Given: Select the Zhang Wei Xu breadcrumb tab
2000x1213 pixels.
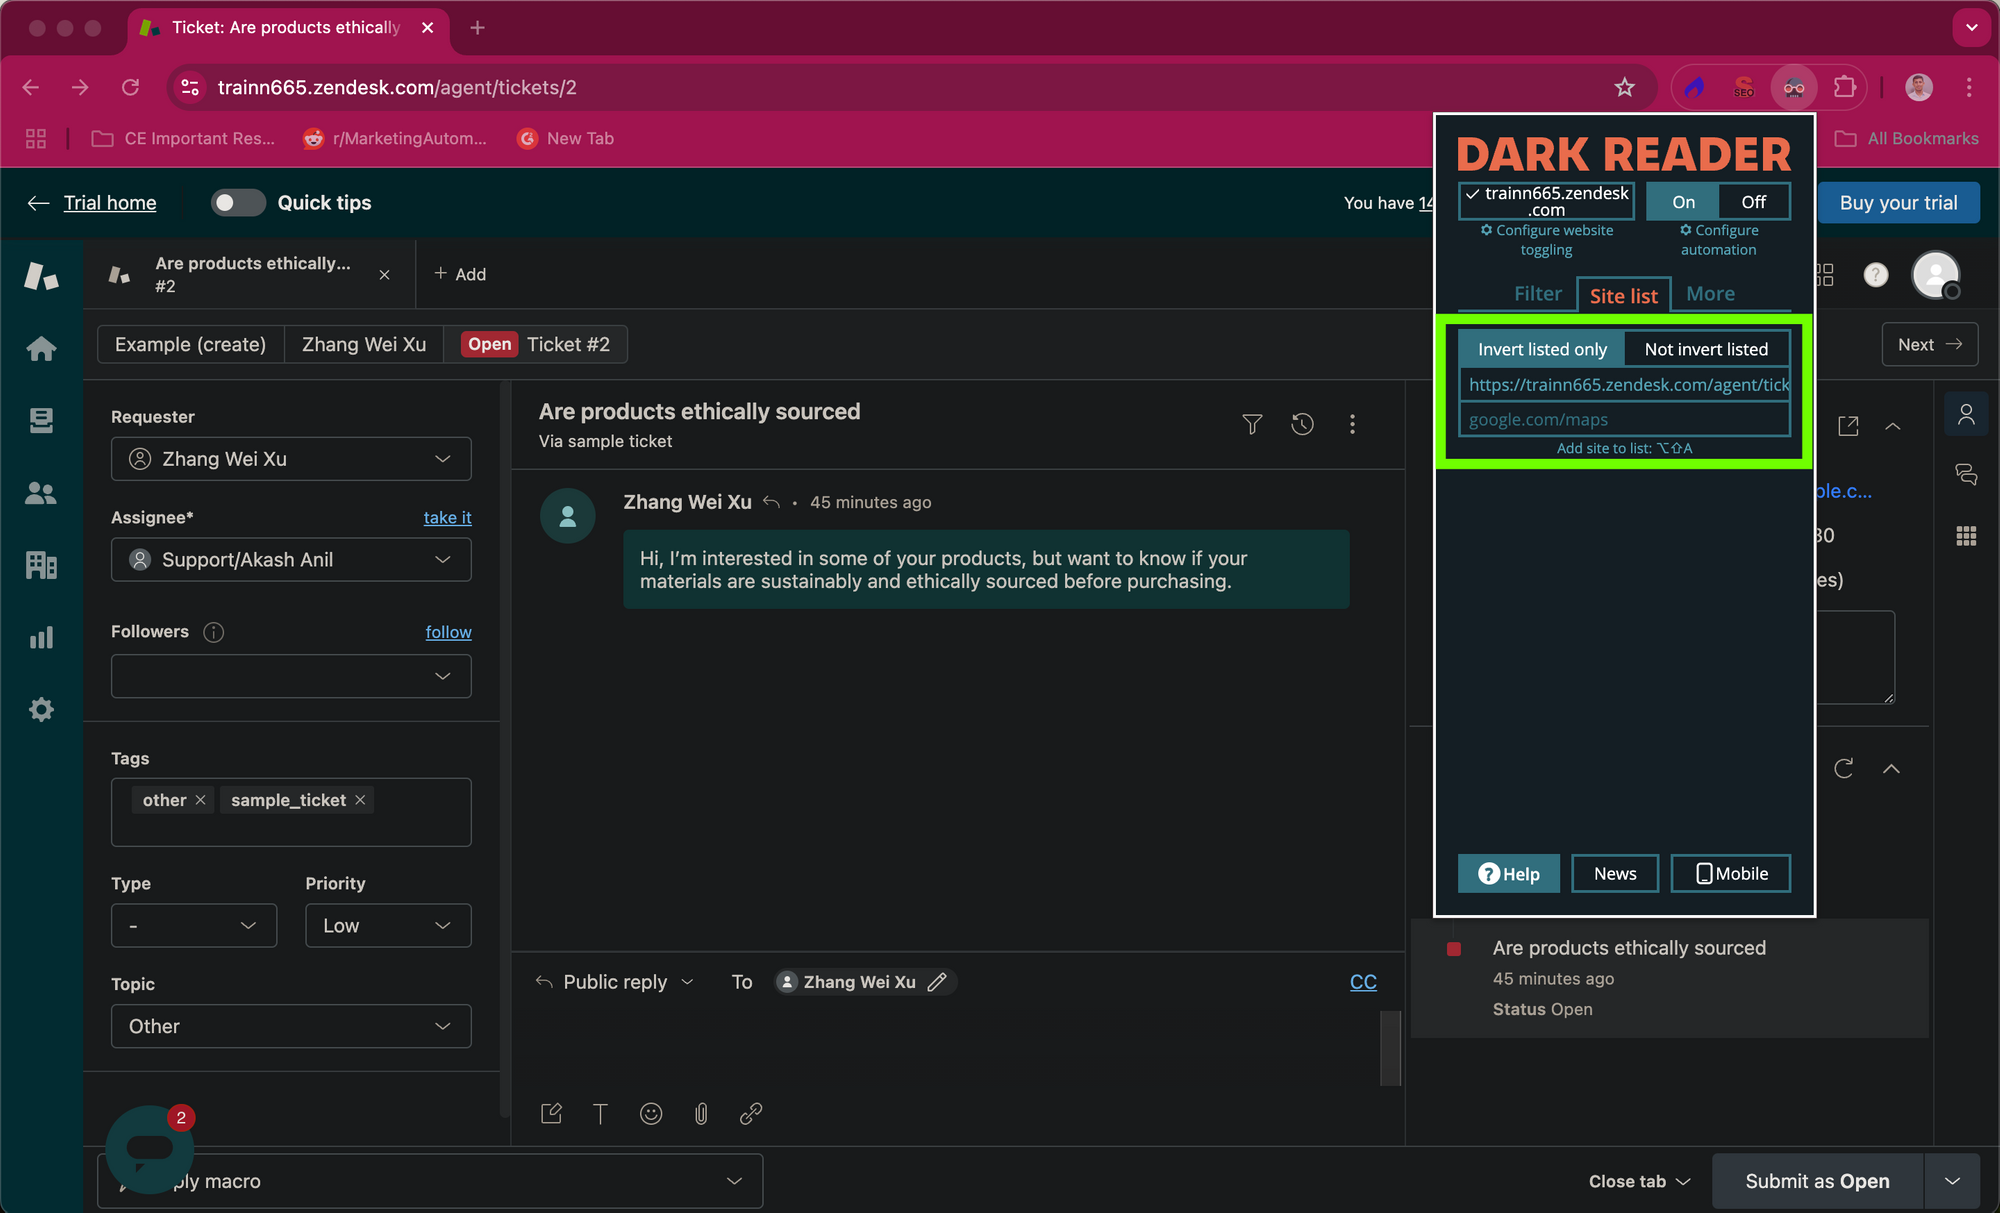Looking at the screenshot, I should pos(364,345).
